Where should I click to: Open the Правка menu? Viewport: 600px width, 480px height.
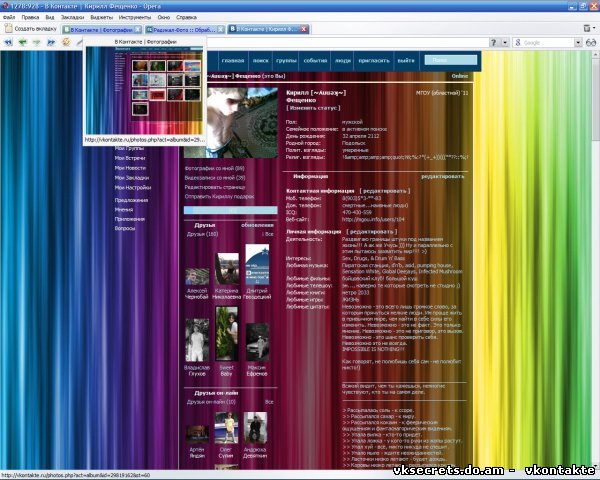30,18
